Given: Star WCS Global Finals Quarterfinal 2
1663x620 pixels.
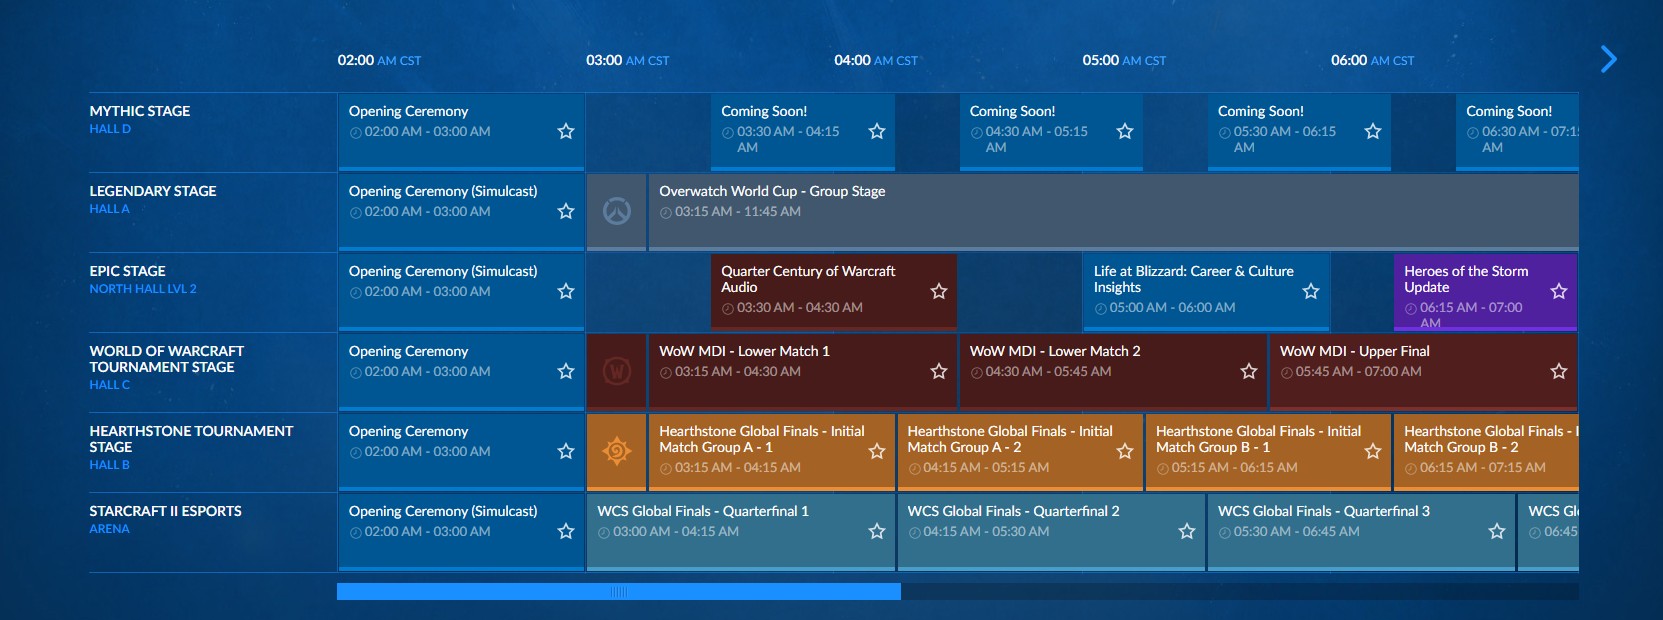Looking at the screenshot, I should coord(1187,531).
